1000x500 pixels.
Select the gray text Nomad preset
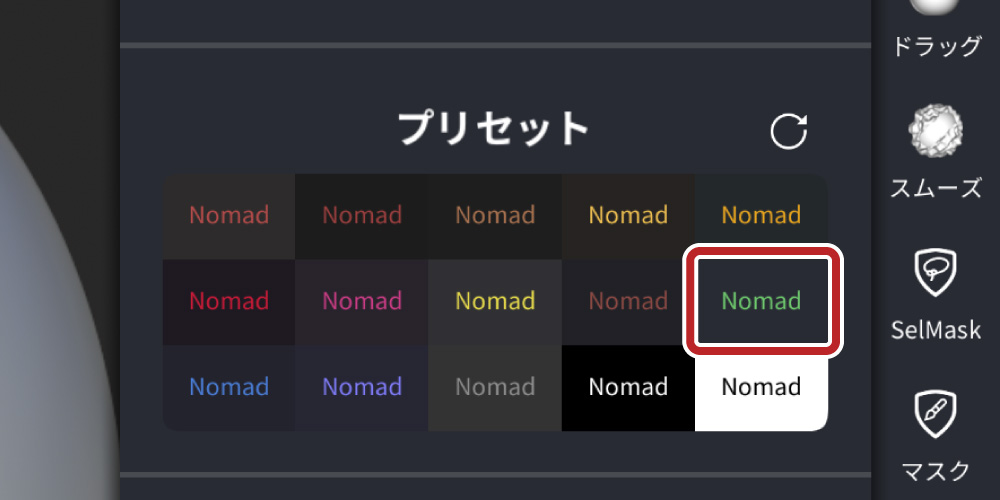point(495,387)
